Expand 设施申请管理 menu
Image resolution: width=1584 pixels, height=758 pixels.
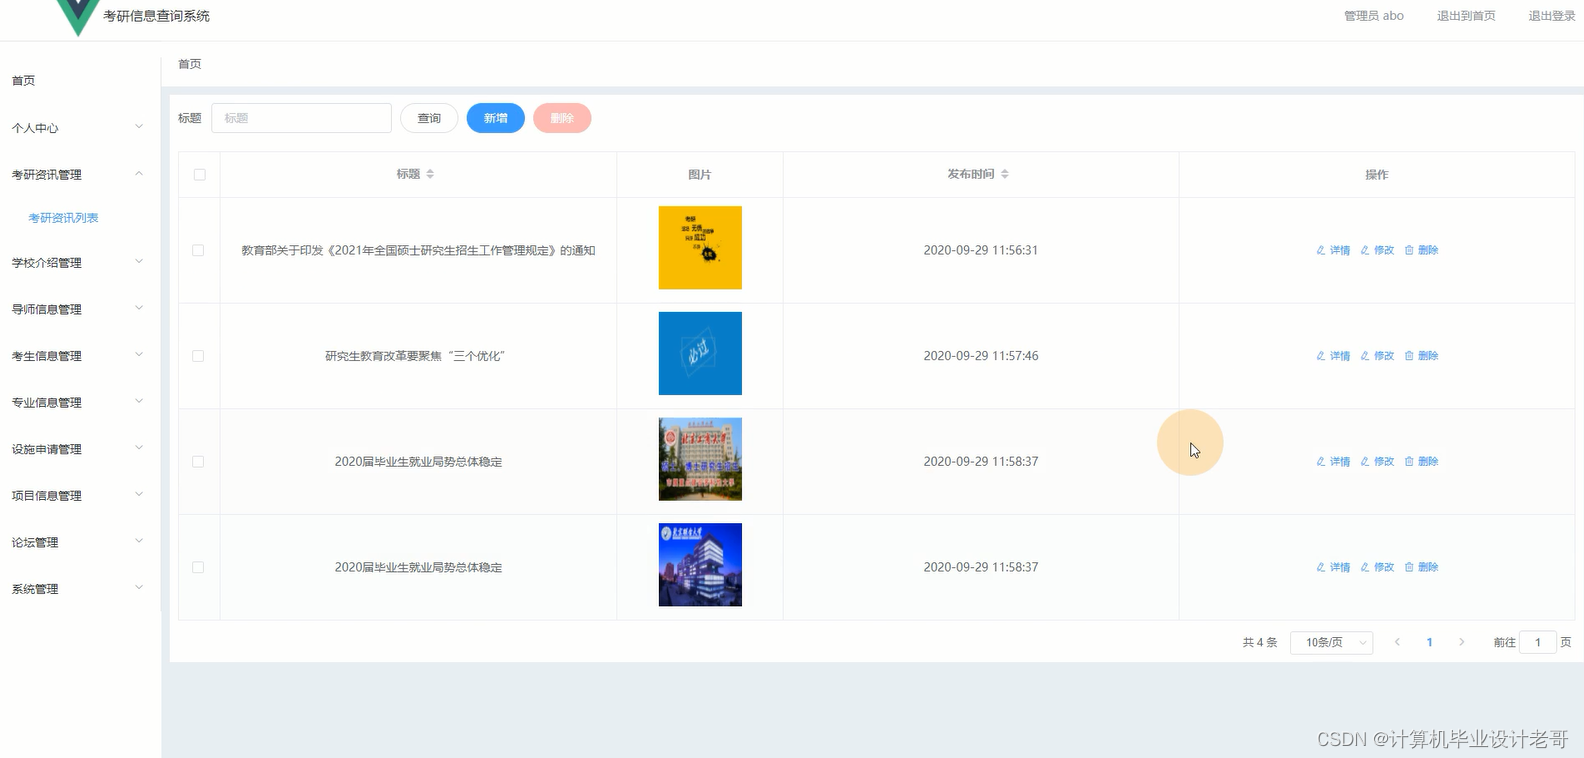pos(78,449)
